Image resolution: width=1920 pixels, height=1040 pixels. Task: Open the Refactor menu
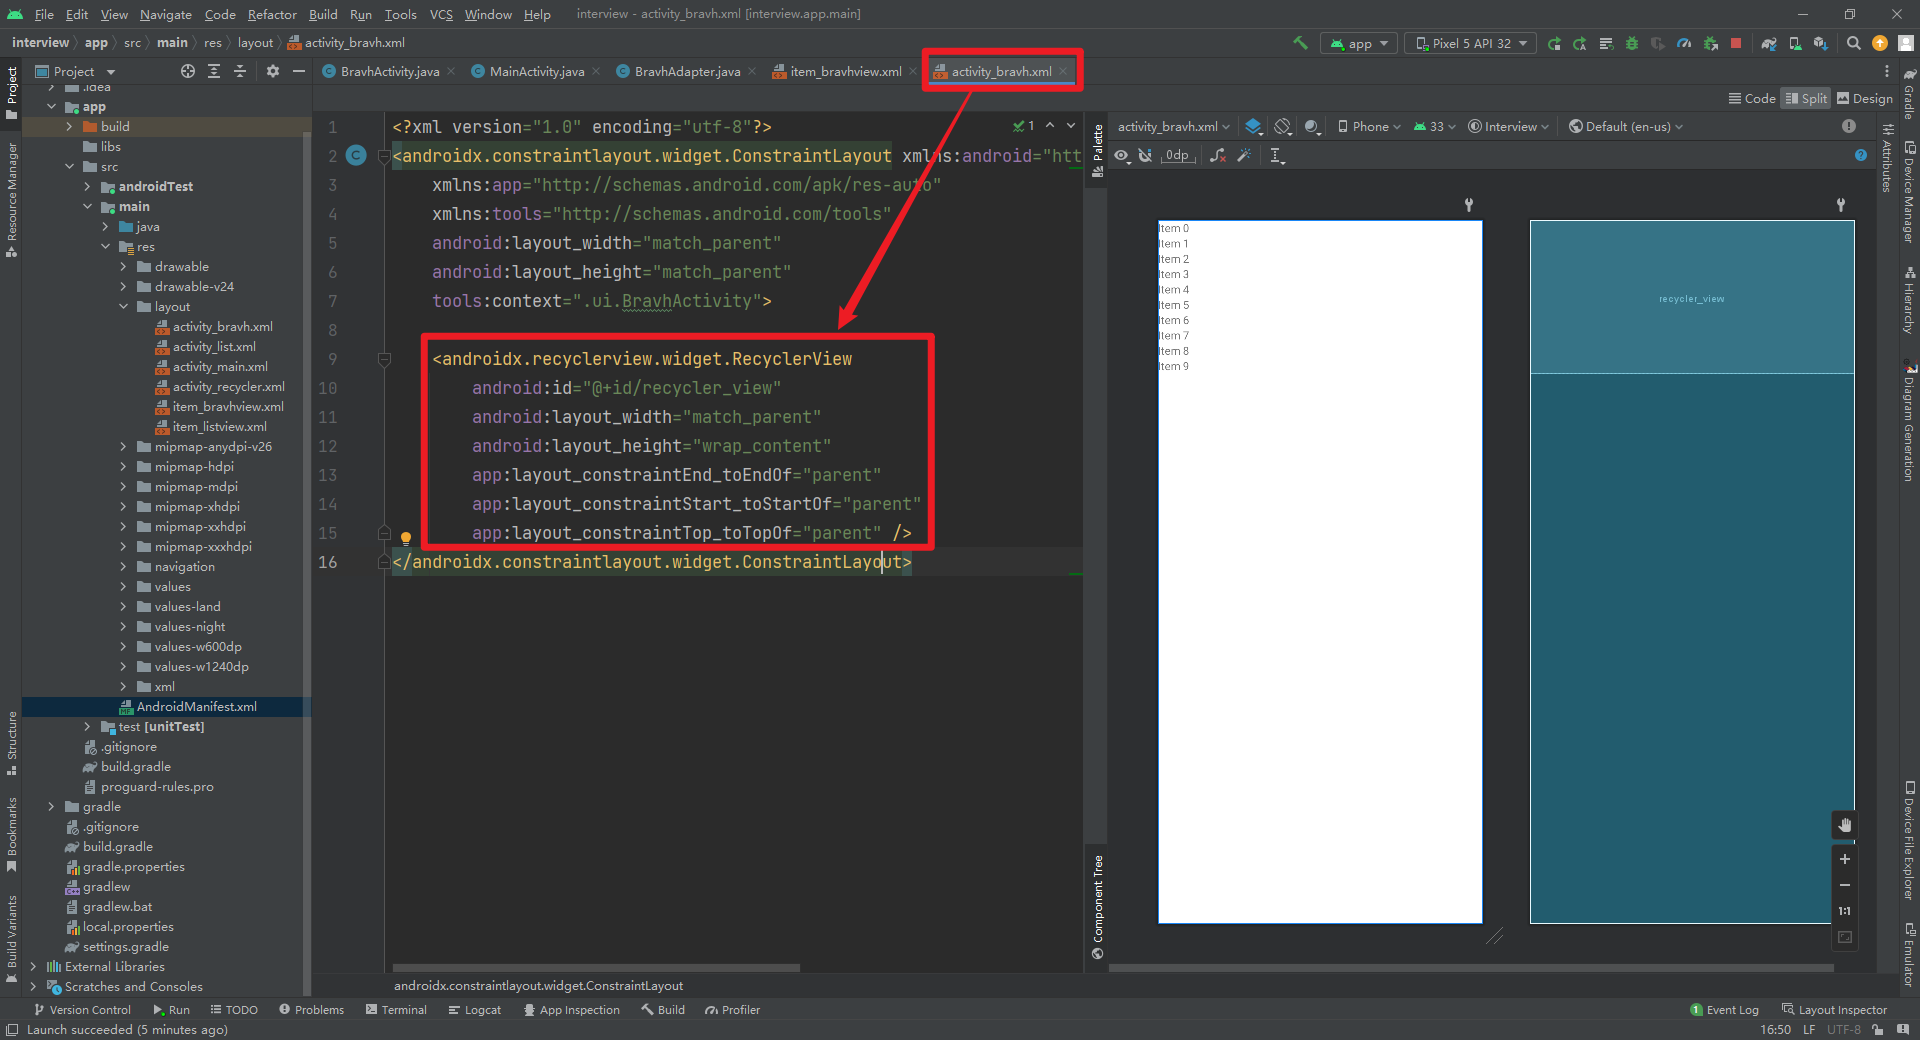pos(272,14)
